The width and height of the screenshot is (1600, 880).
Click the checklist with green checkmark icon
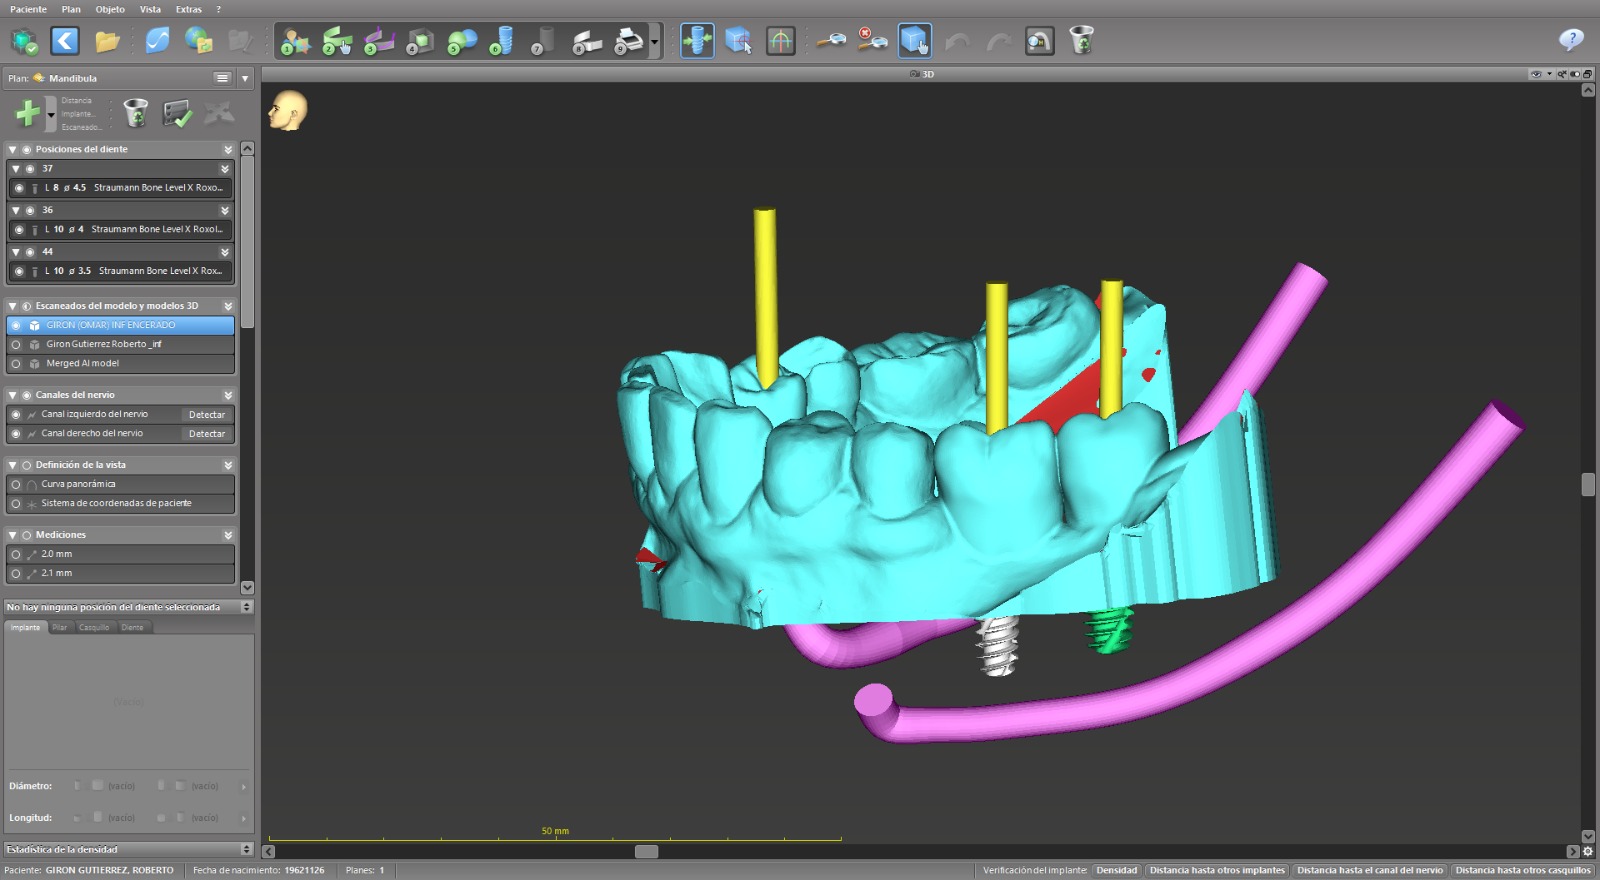[177, 114]
